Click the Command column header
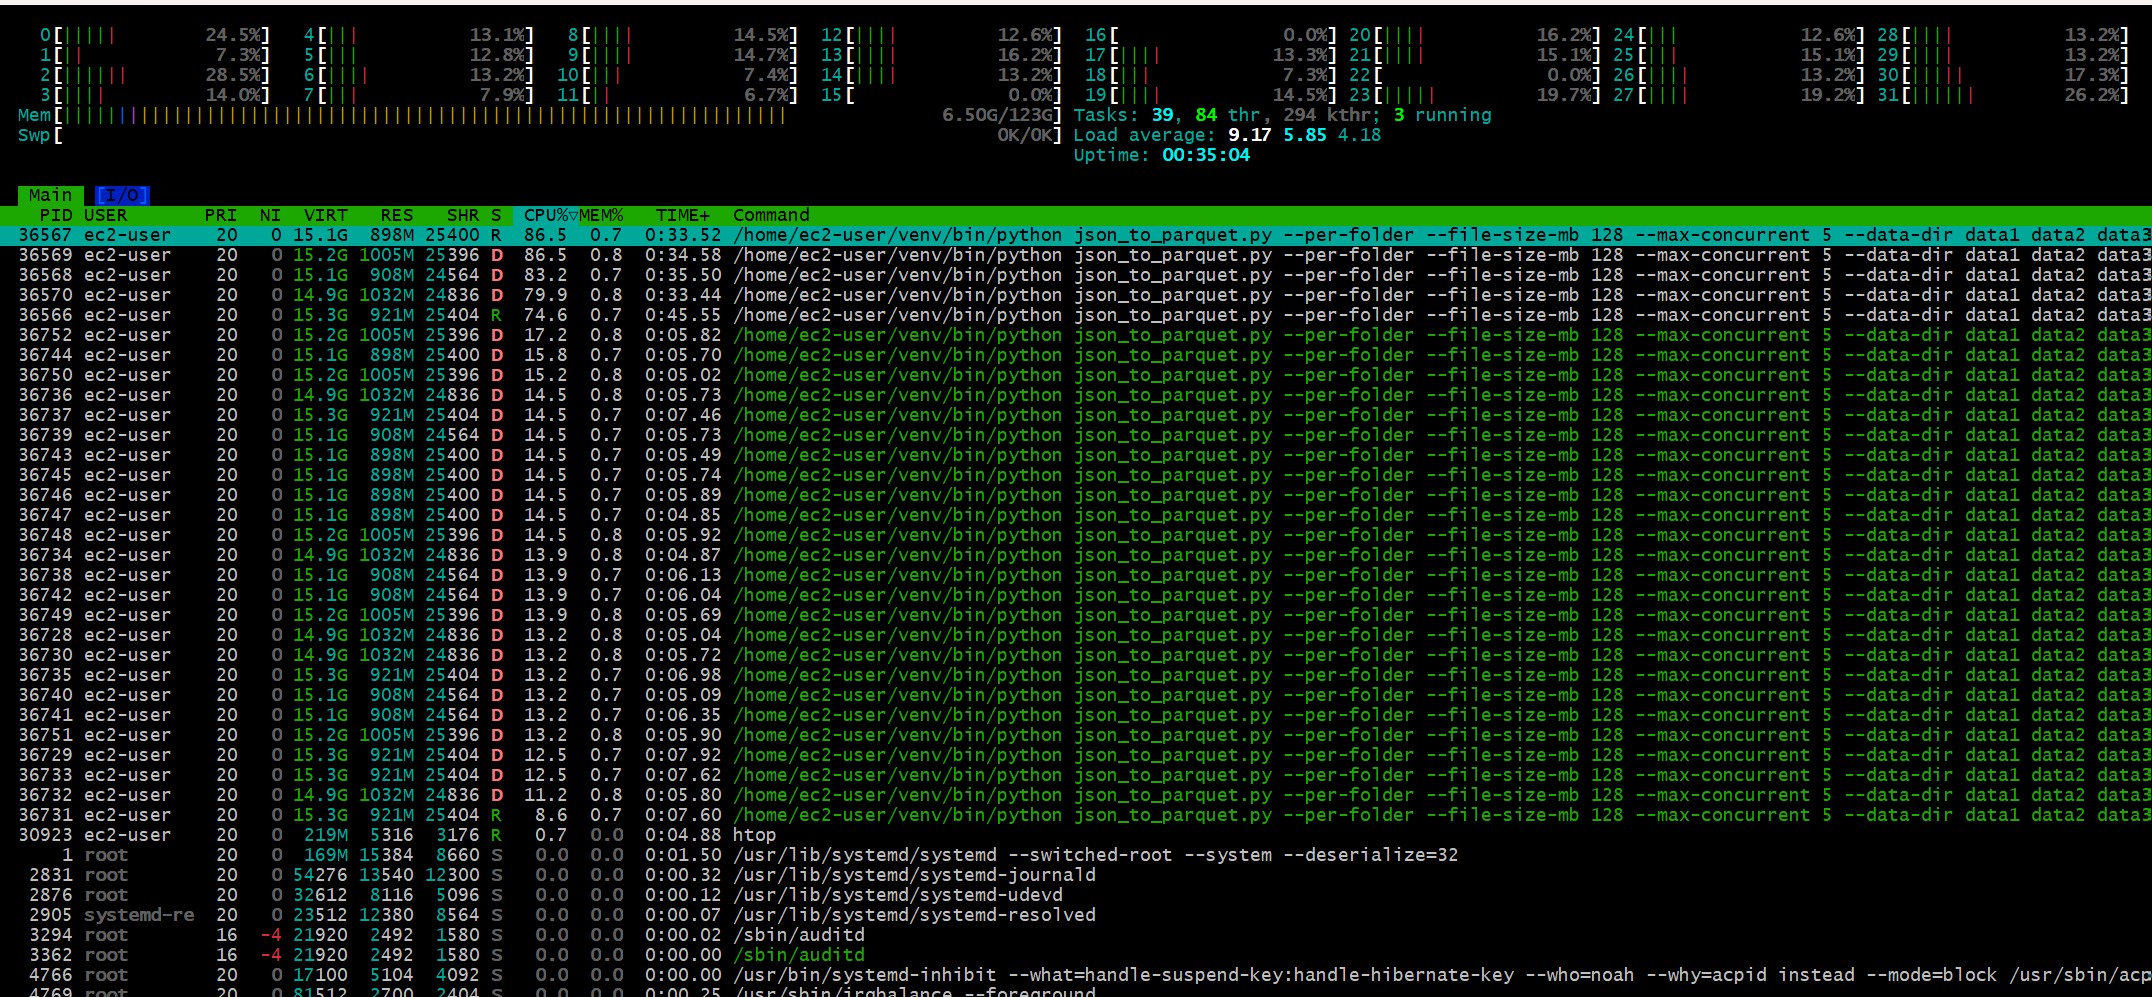This screenshot has width=2152, height=997. [771, 215]
